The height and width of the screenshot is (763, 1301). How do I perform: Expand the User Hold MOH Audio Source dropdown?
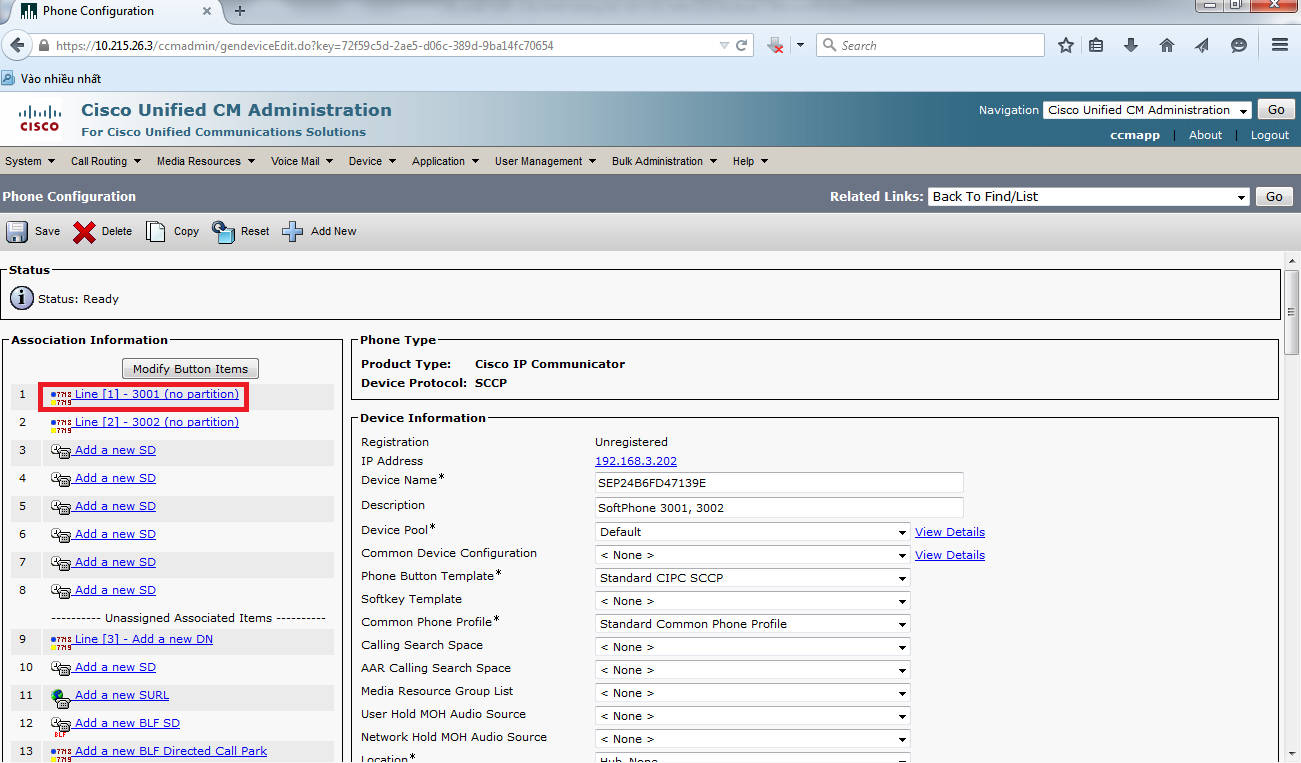(753, 716)
